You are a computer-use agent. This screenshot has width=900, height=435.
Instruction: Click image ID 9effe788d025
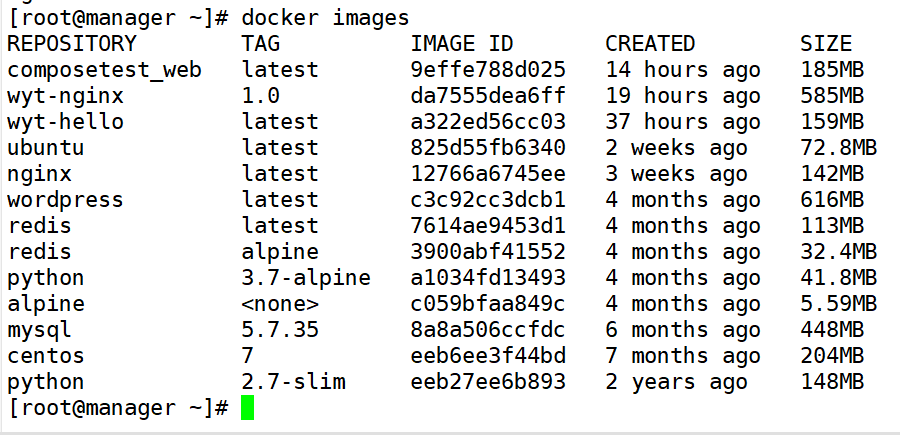point(488,69)
